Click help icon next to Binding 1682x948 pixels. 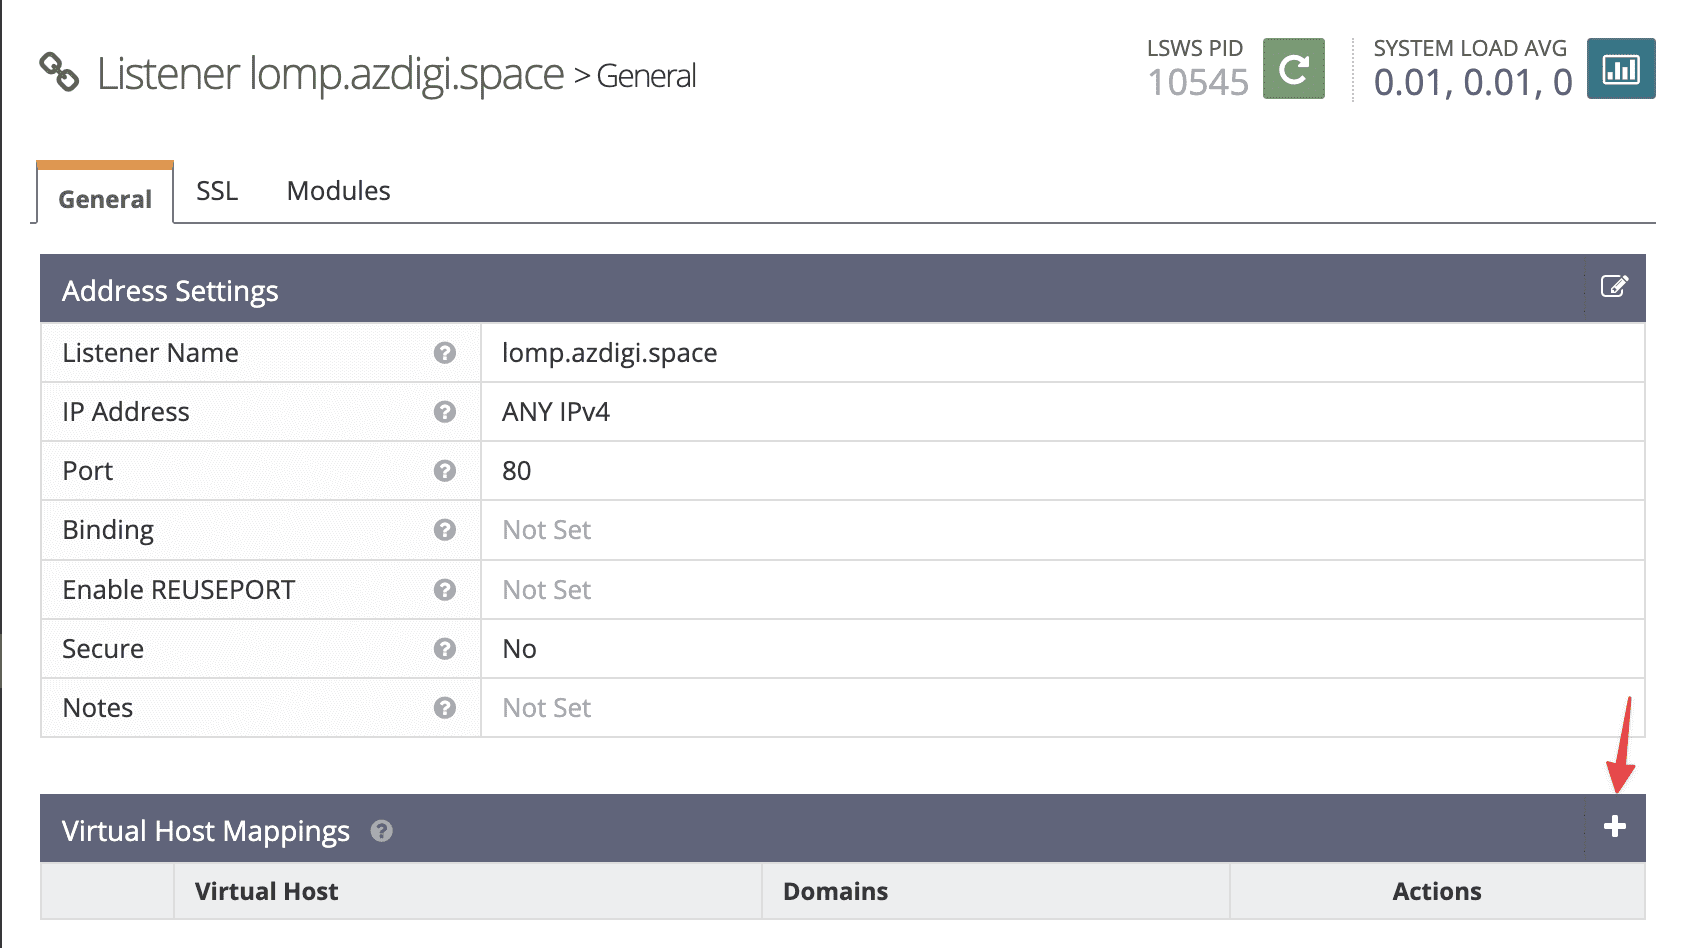tap(445, 530)
